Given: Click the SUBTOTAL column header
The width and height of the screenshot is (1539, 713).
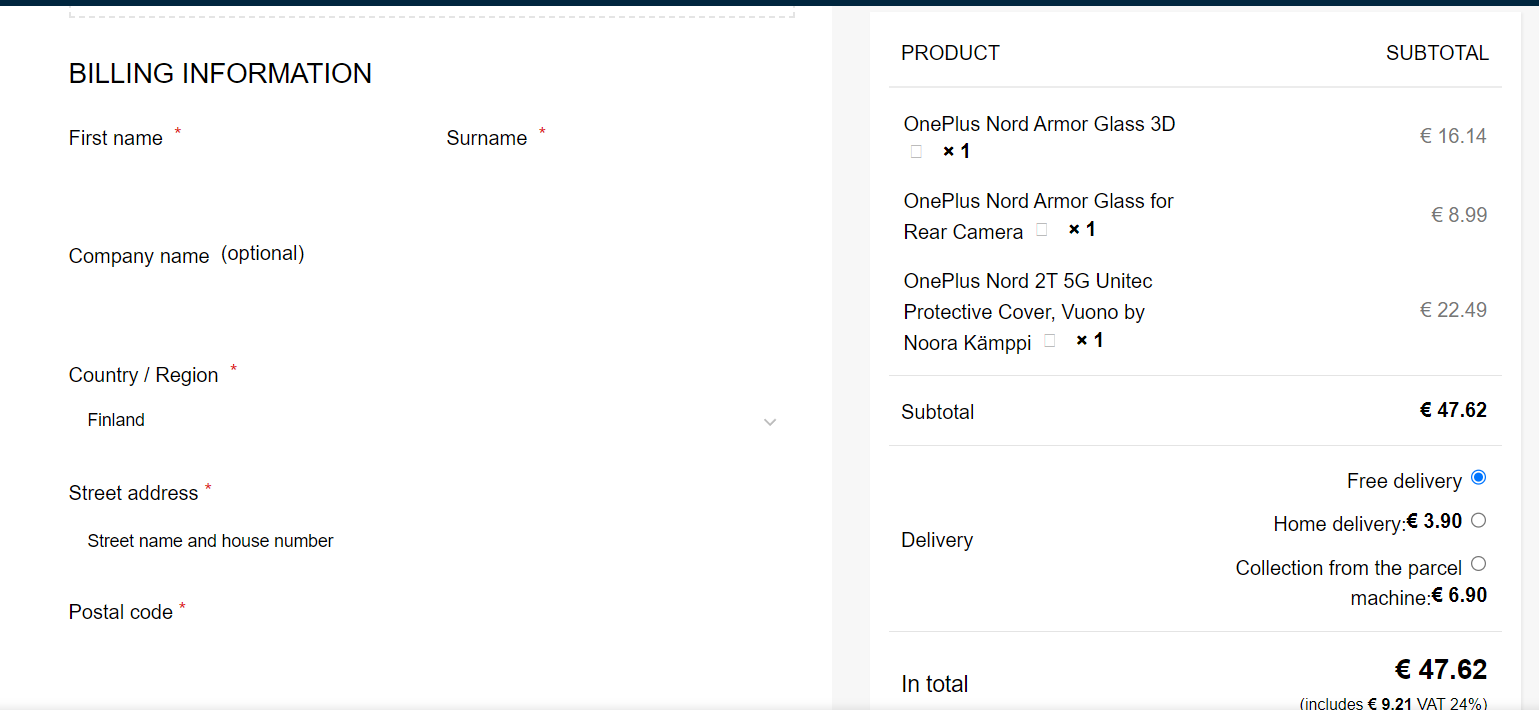Looking at the screenshot, I should click(1437, 54).
